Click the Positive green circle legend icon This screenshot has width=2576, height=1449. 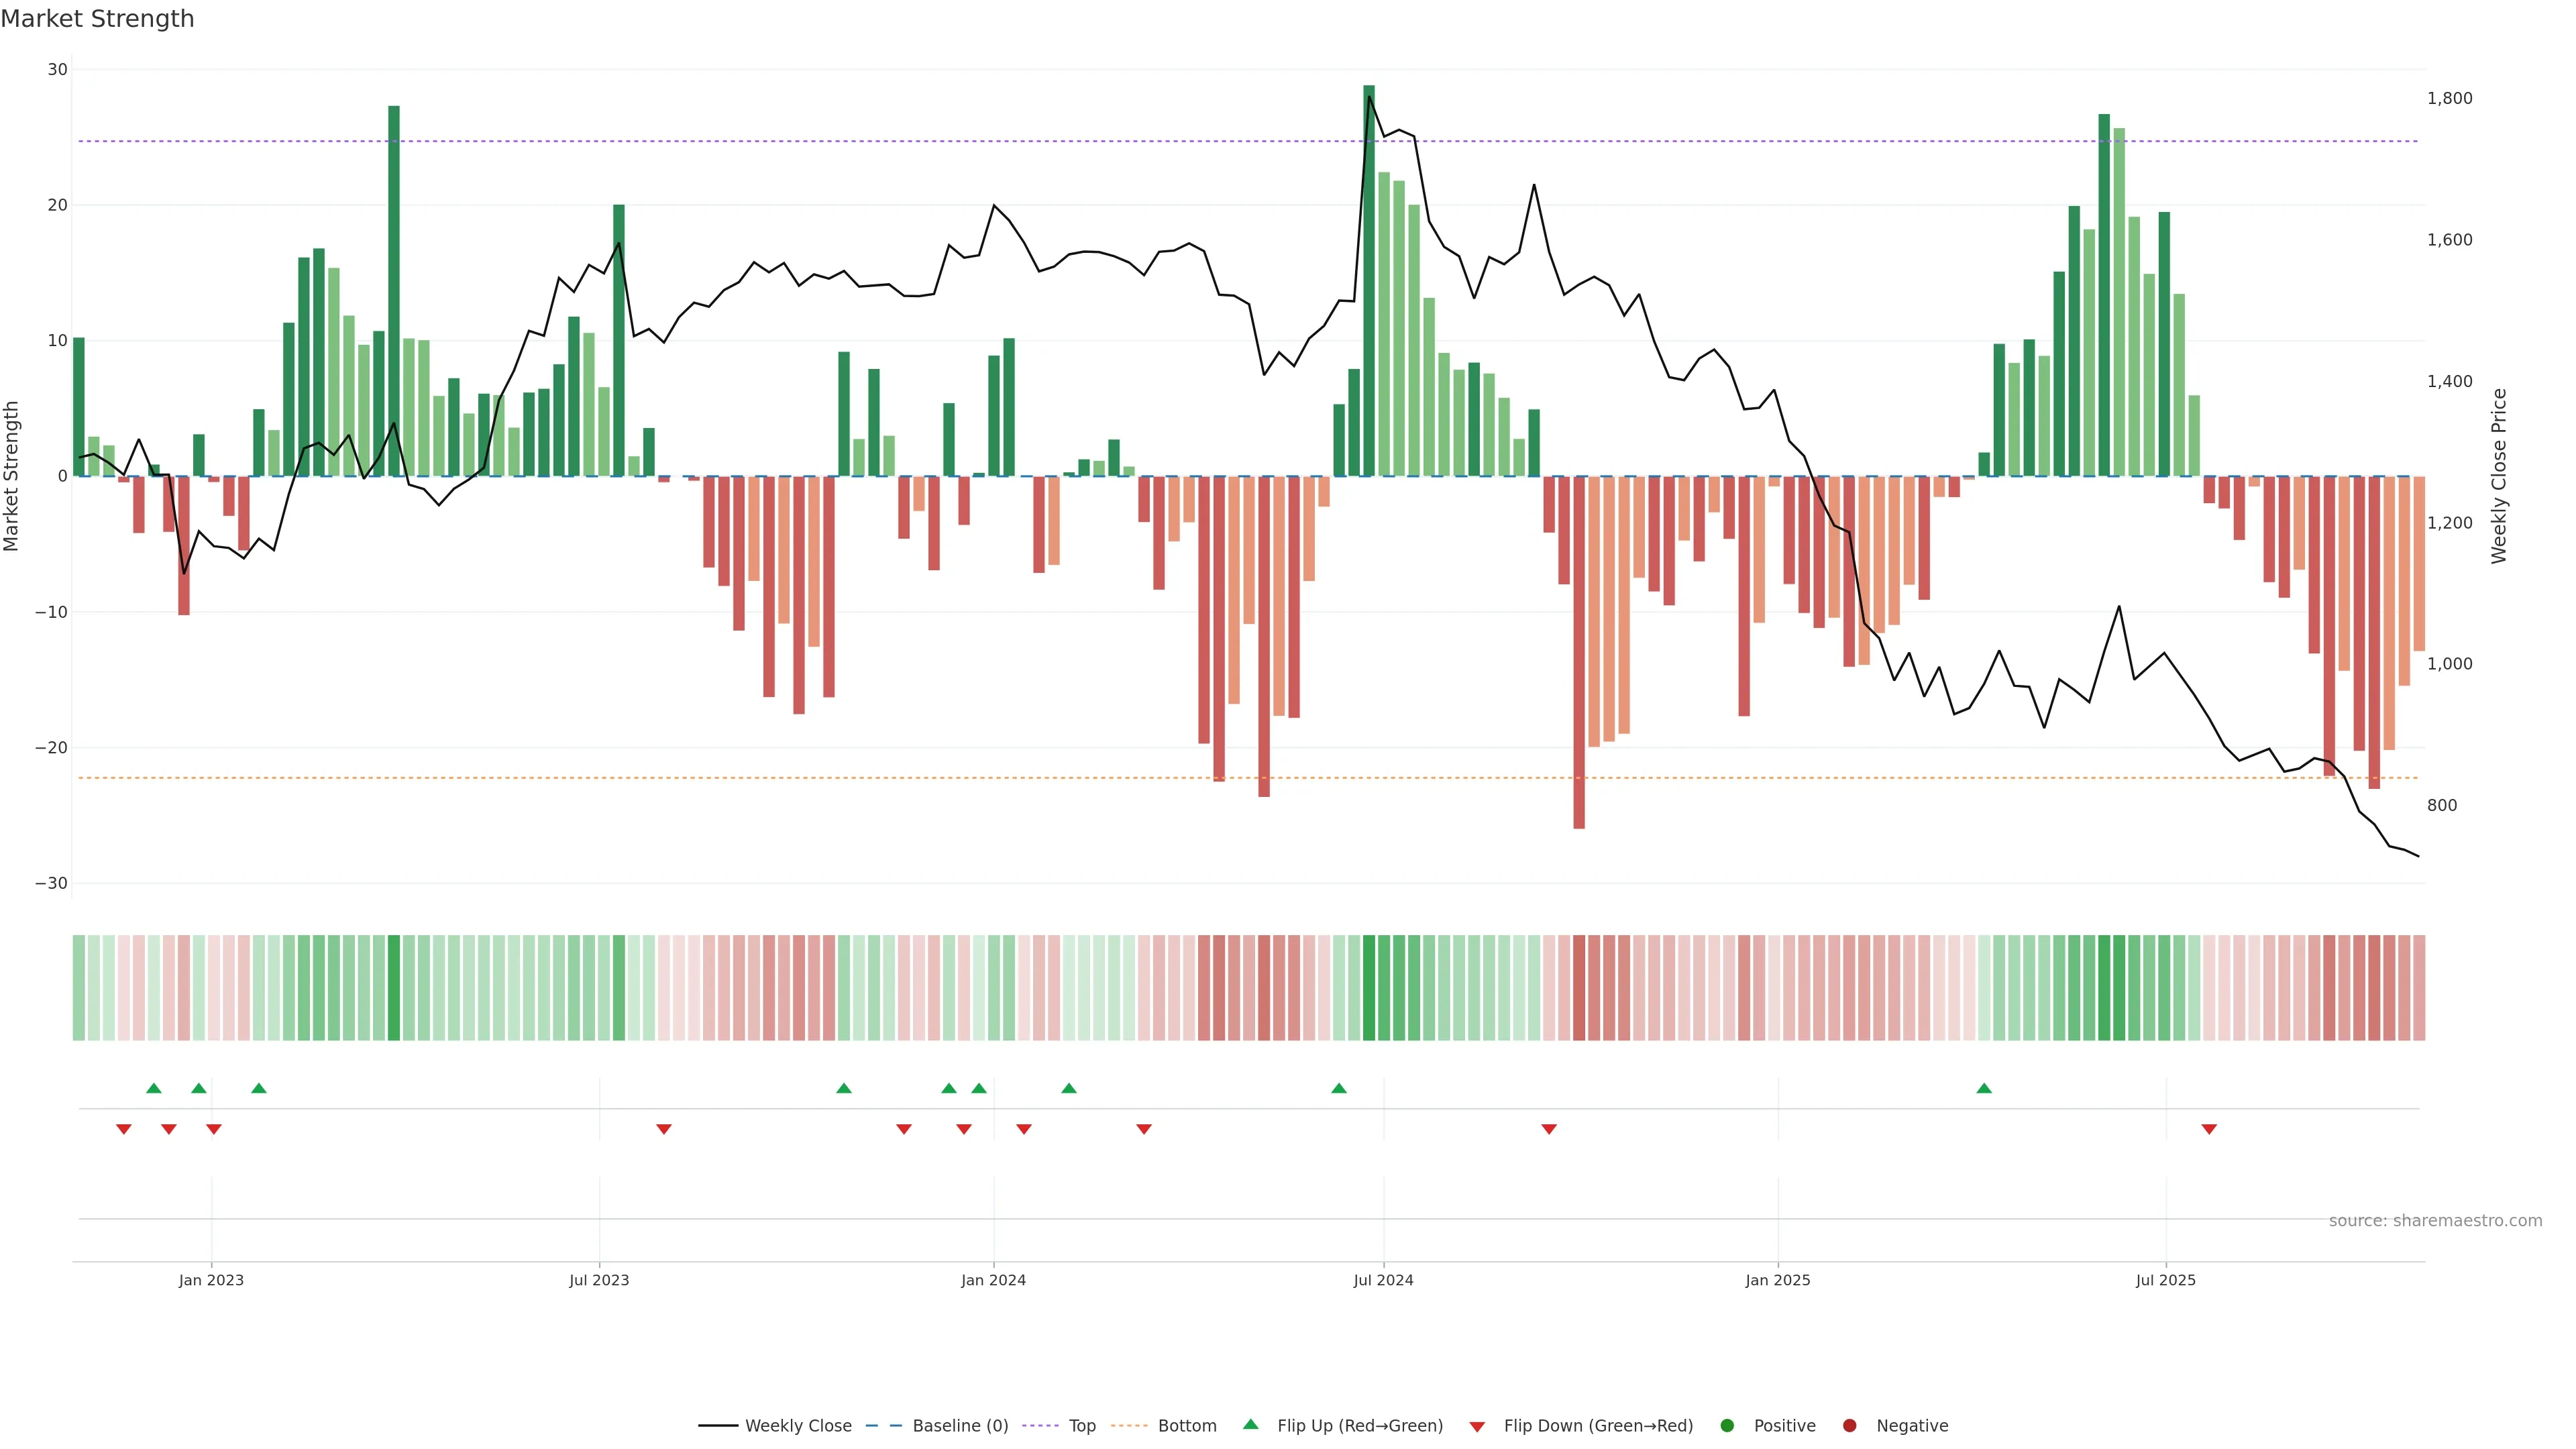(1727, 1425)
